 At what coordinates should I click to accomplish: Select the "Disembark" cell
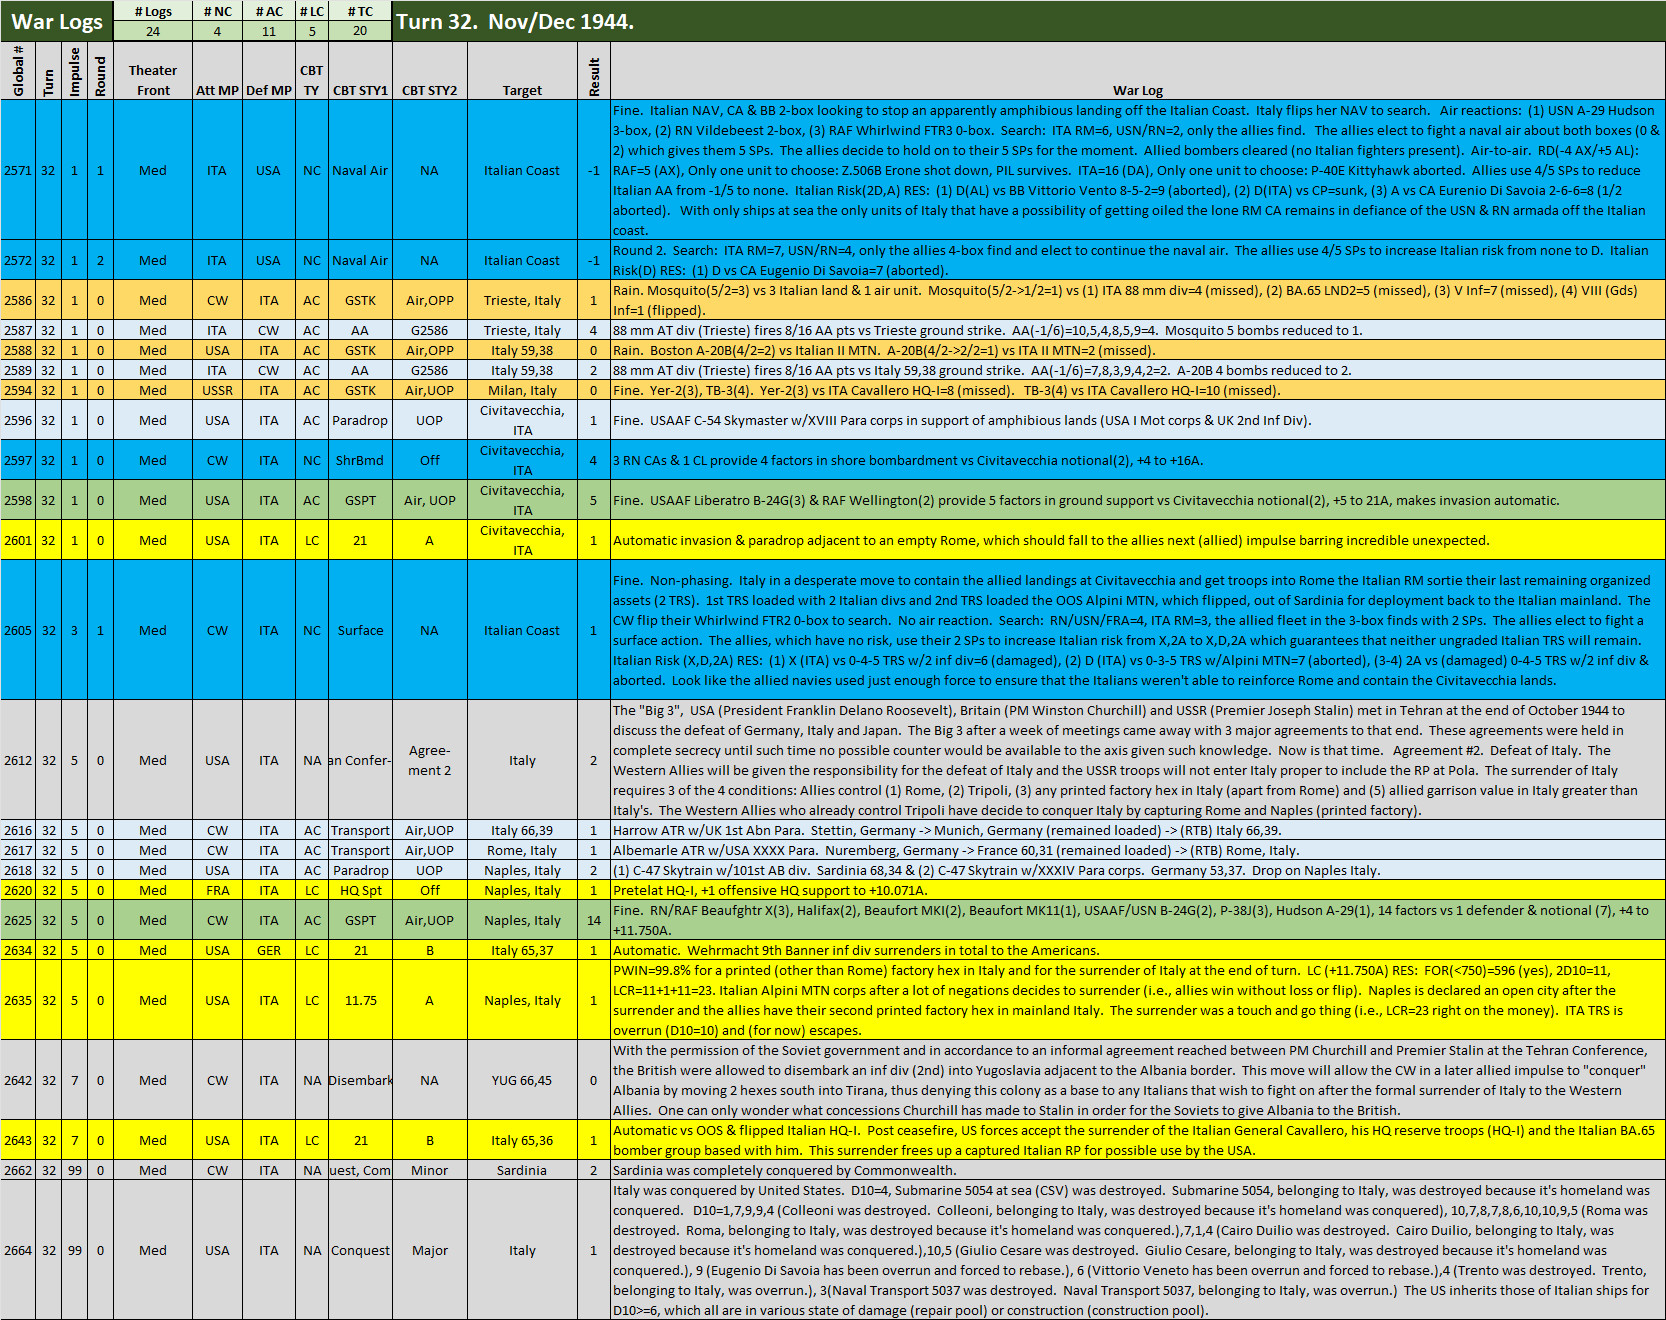point(360,1080)
